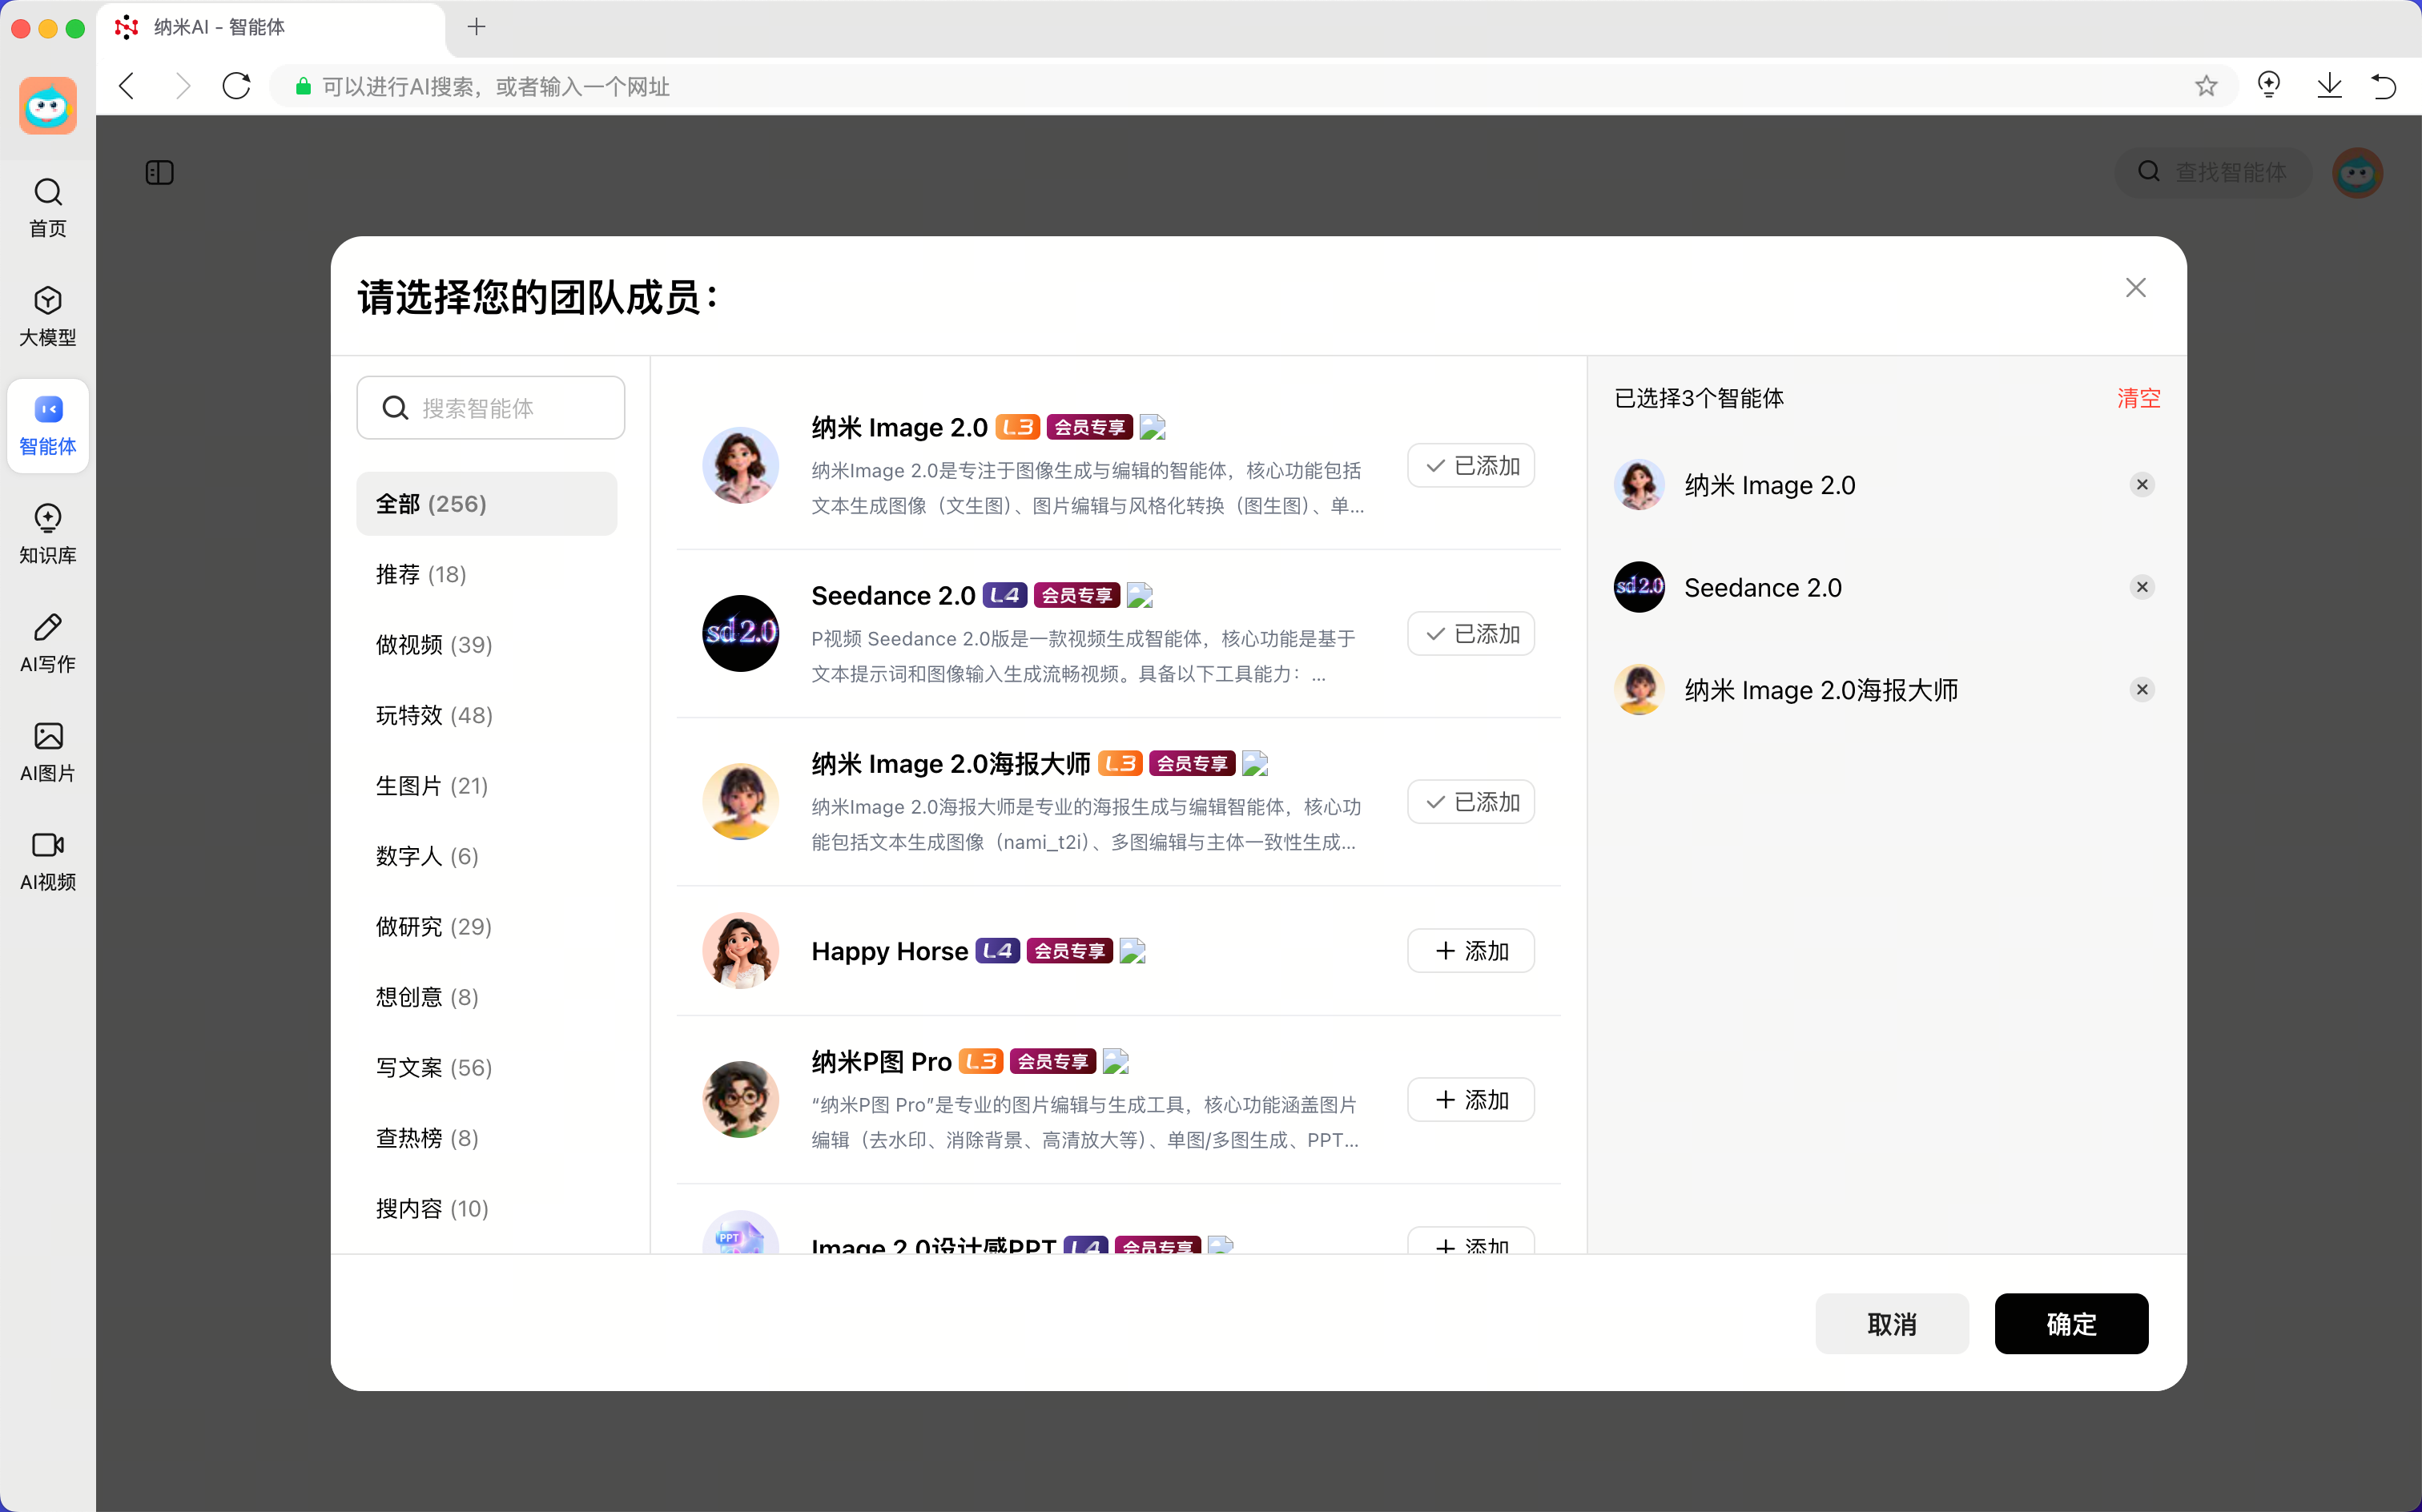Click 清空 to clear selected agents
This screenshot has width=2422, height=1512.
tap(2138, 399)
